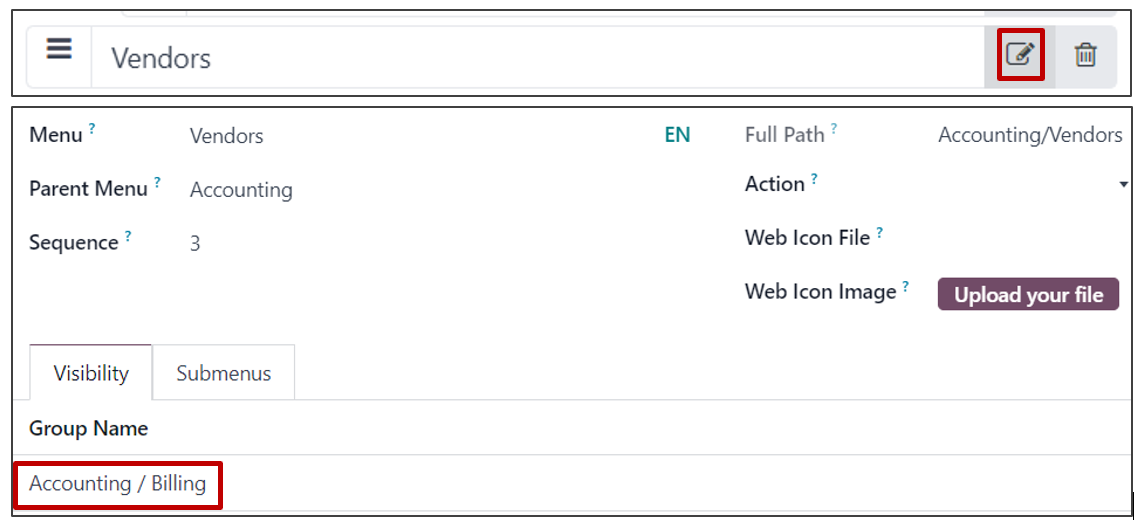This screenshot has width=1140, height=525.
Task: Show help tooltip next to Full Path
Action: [x=834, y=127]
